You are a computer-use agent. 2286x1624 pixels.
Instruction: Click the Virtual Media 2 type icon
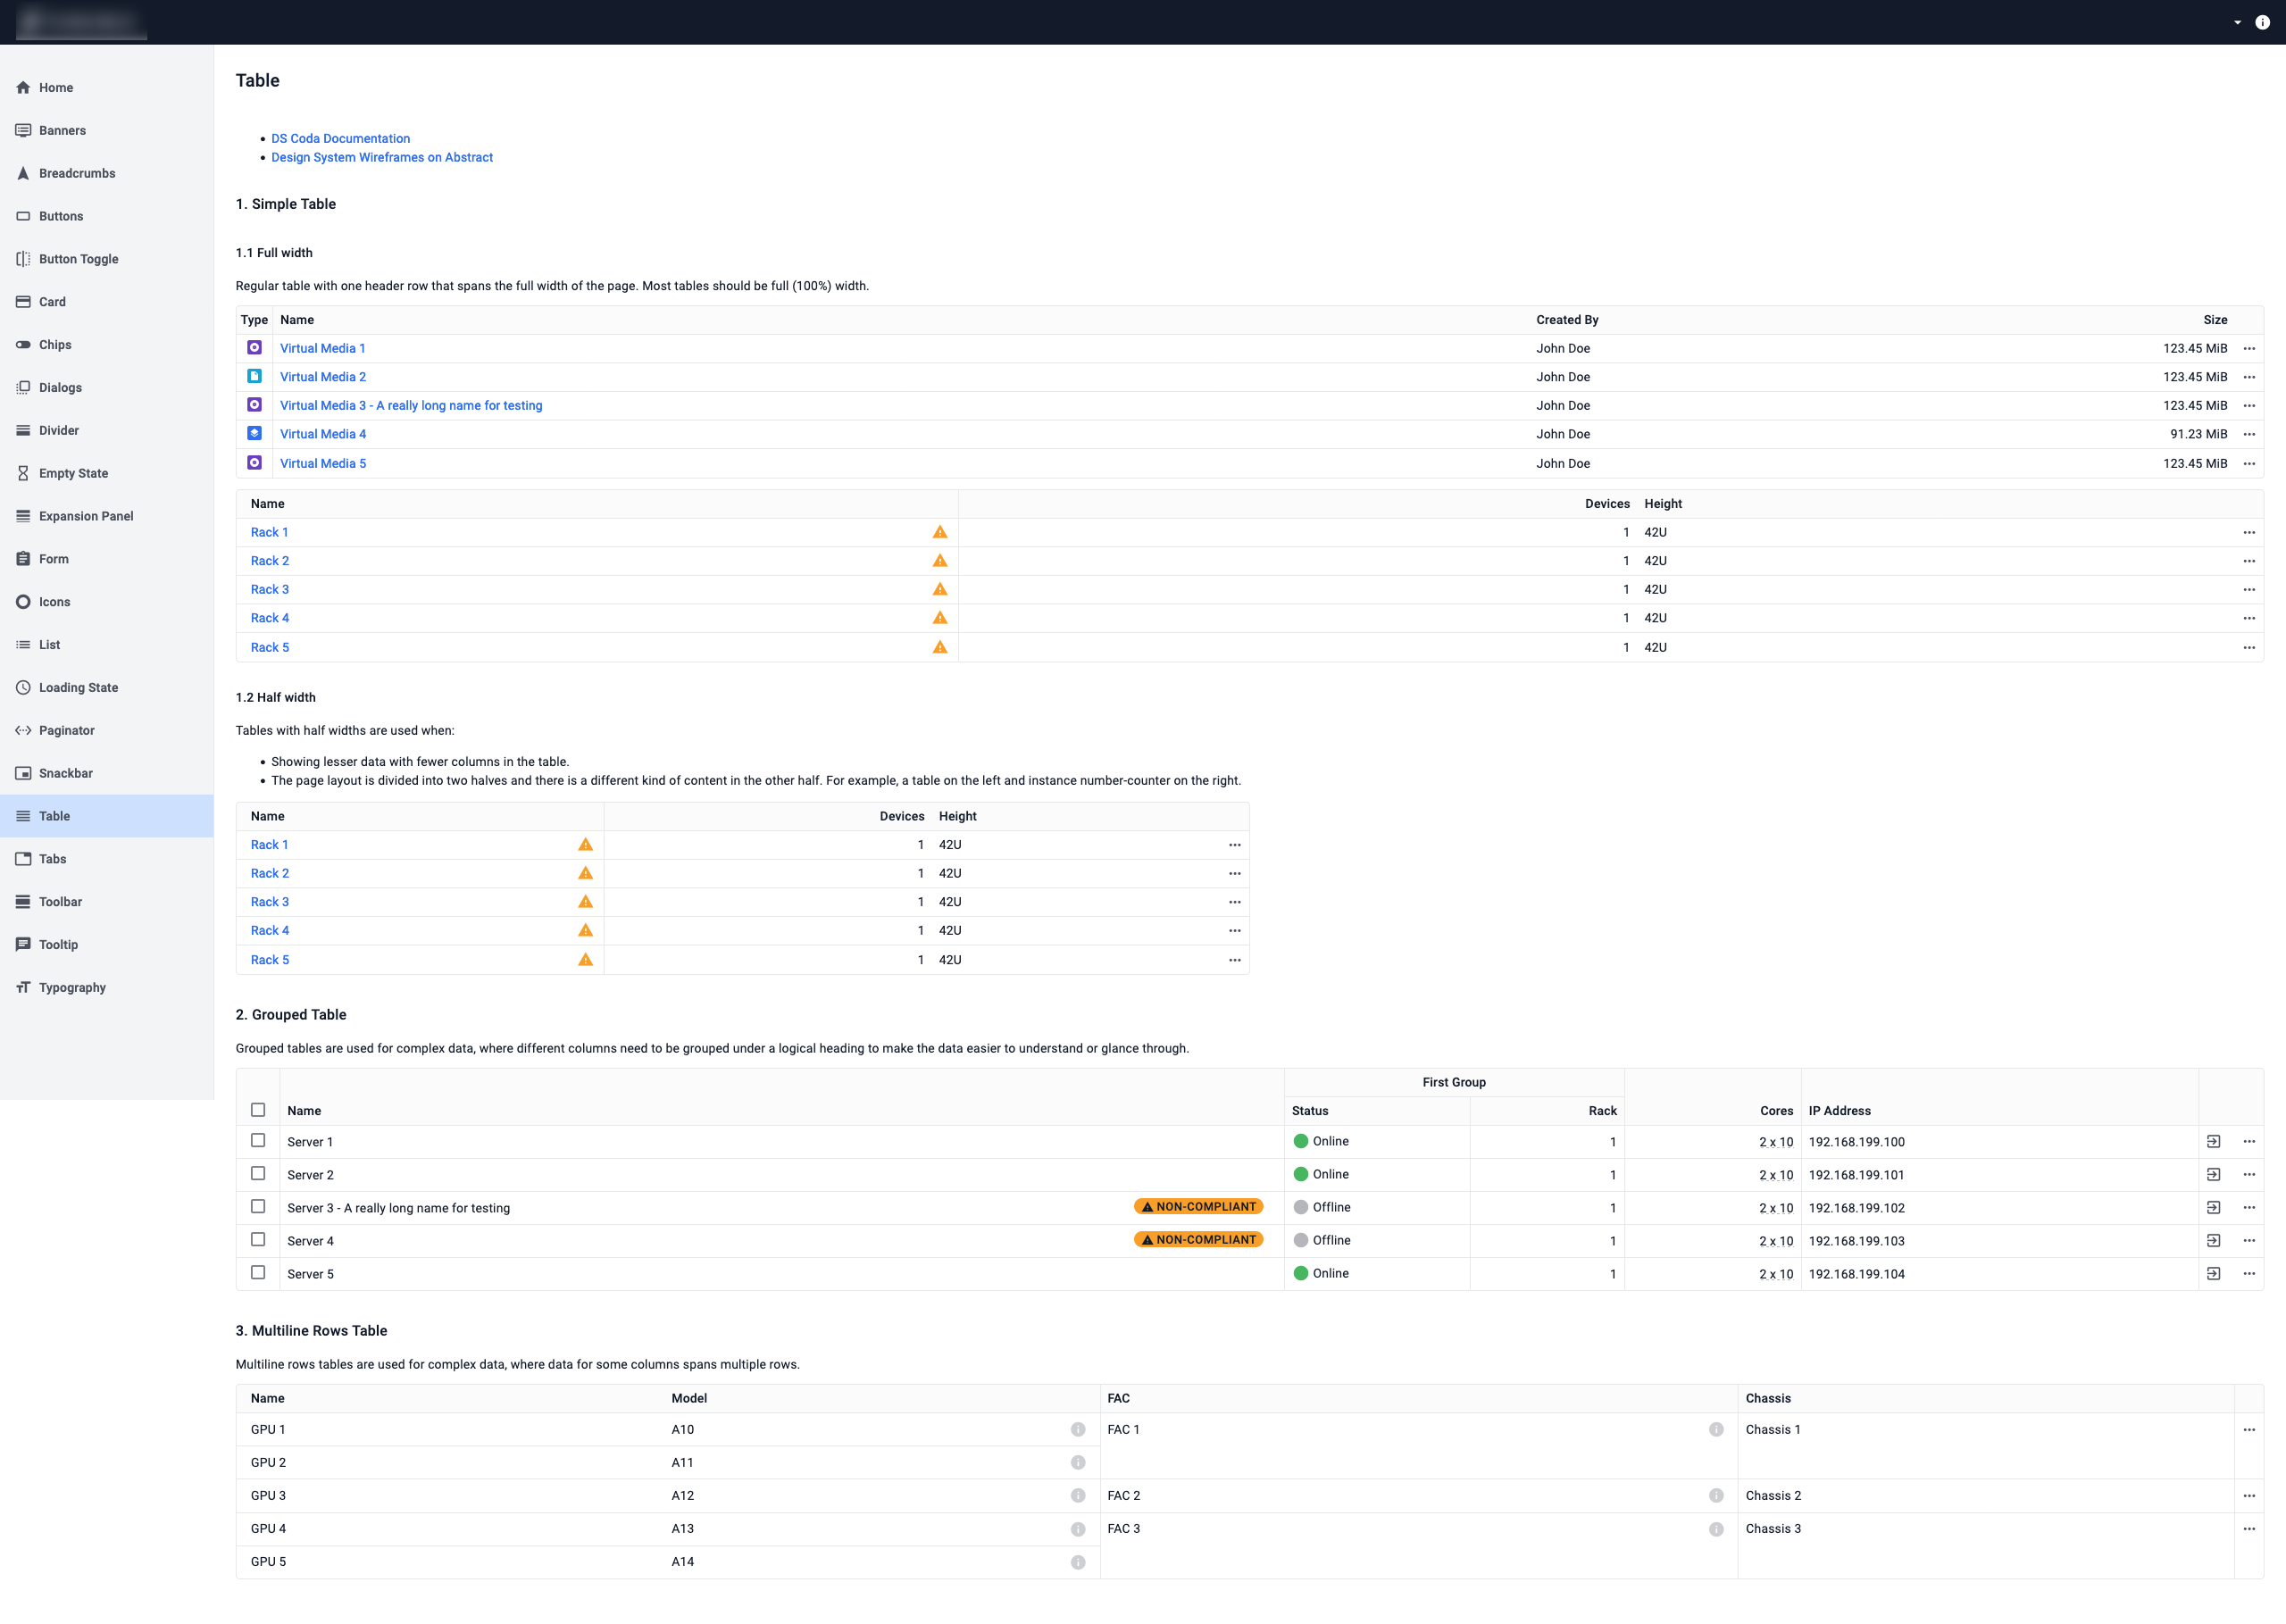pyautogui.click(x=254, y=377)
